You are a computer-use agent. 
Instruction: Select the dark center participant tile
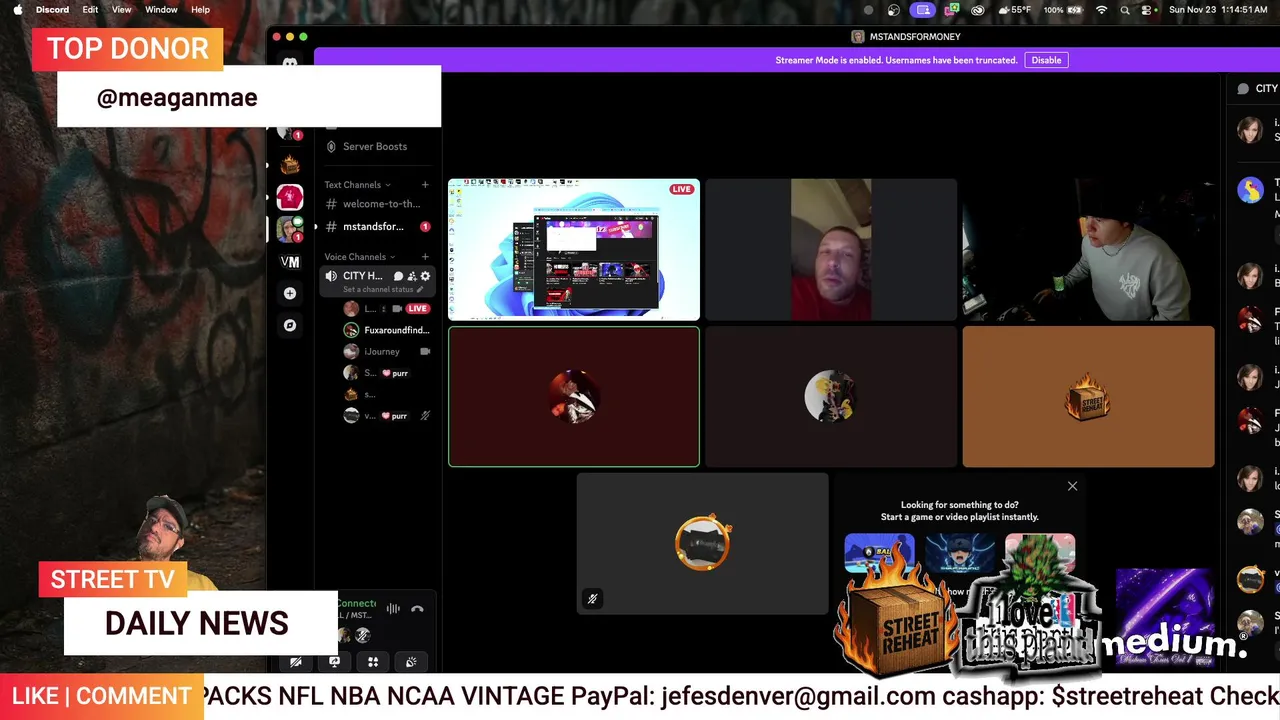click(831, 397)
